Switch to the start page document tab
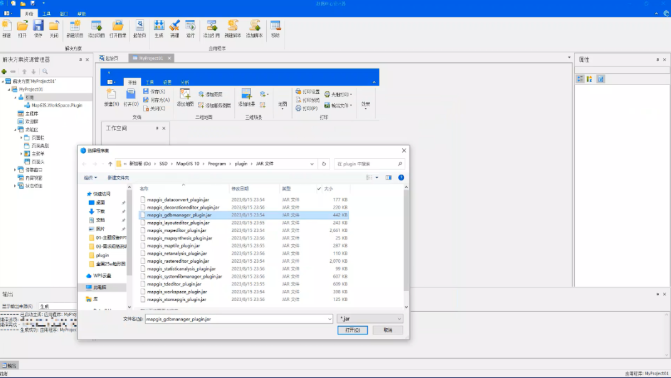This screenshot has height=378, width=671. pyautogui.click(x=109, y=58)
